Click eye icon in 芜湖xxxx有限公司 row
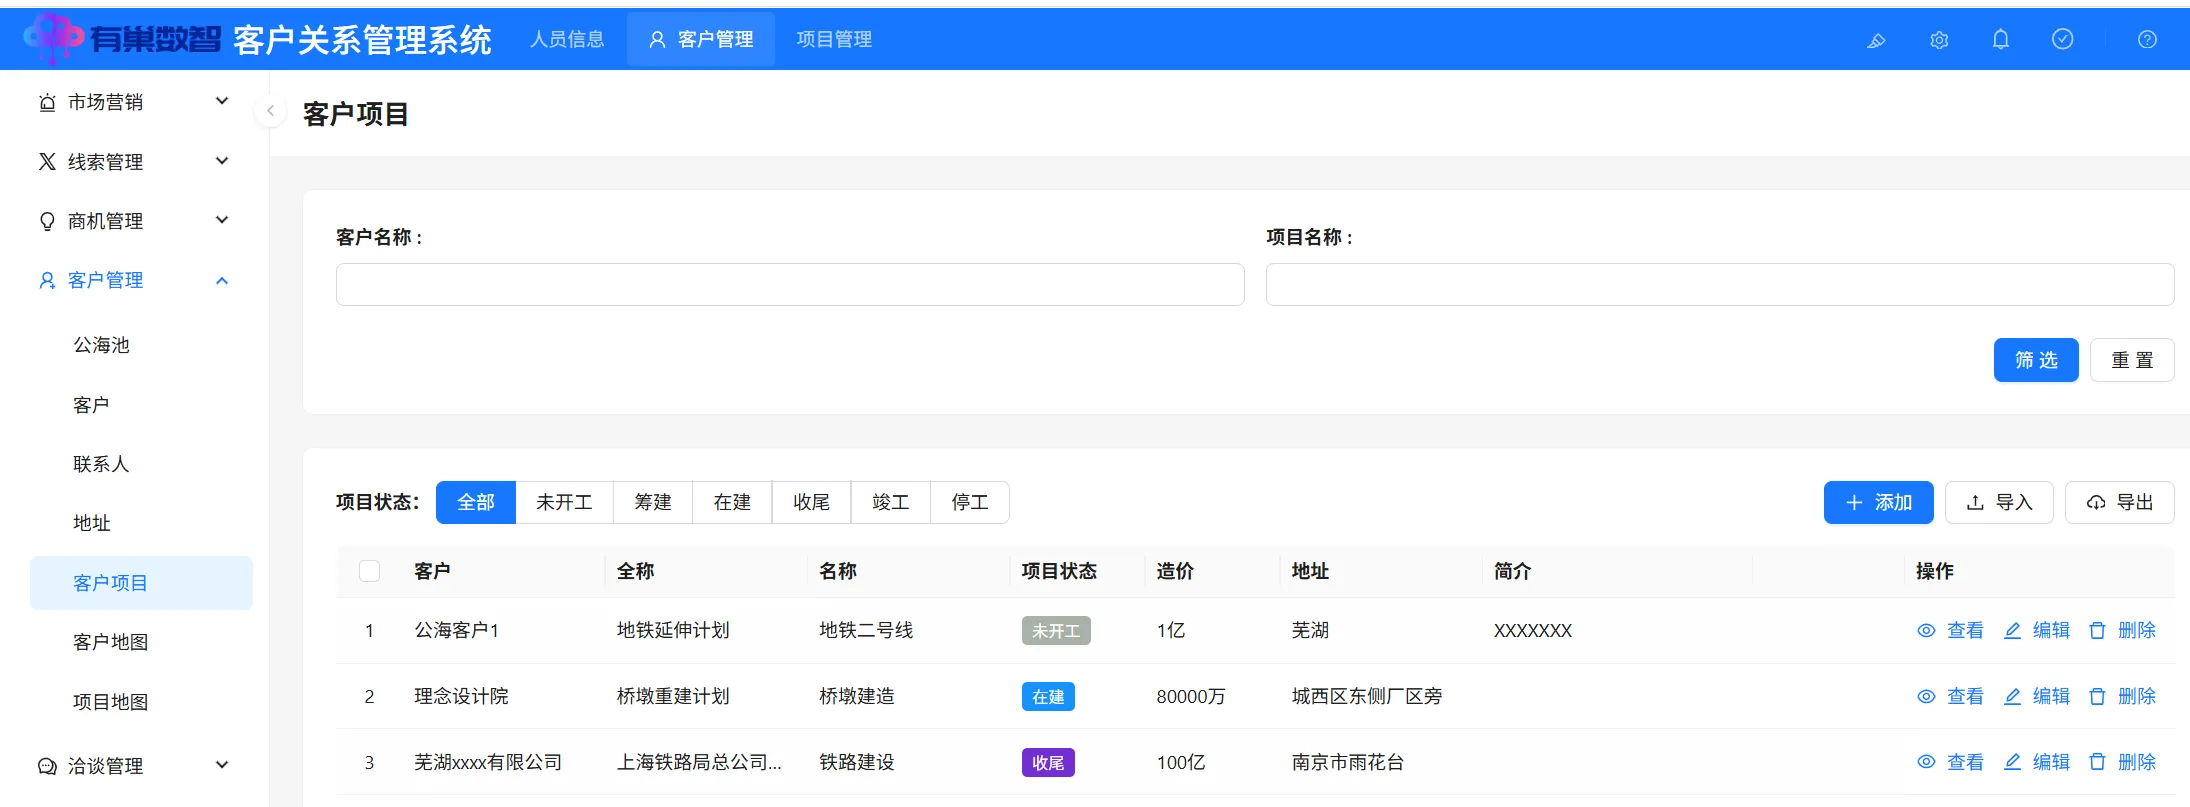 pos(1926,762)
